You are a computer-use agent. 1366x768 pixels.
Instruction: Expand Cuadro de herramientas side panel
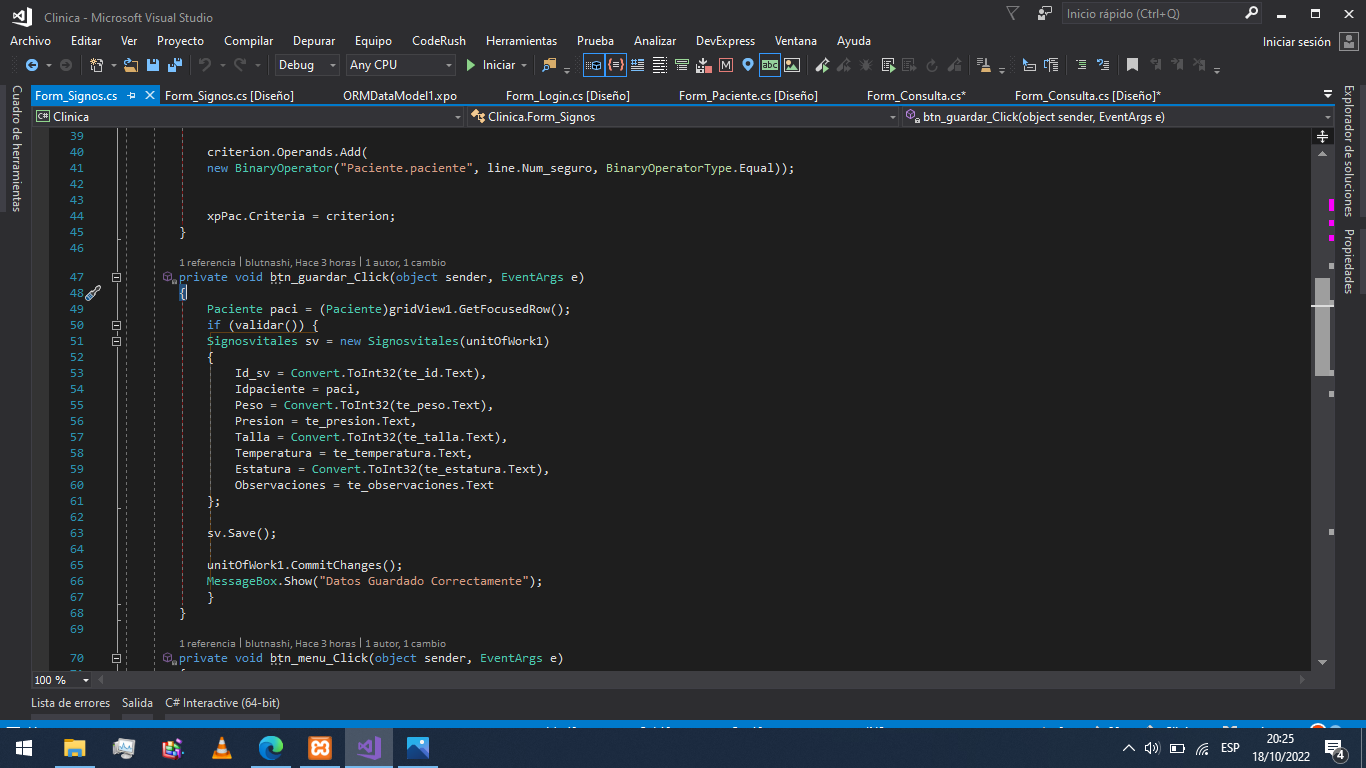[16, 148]
